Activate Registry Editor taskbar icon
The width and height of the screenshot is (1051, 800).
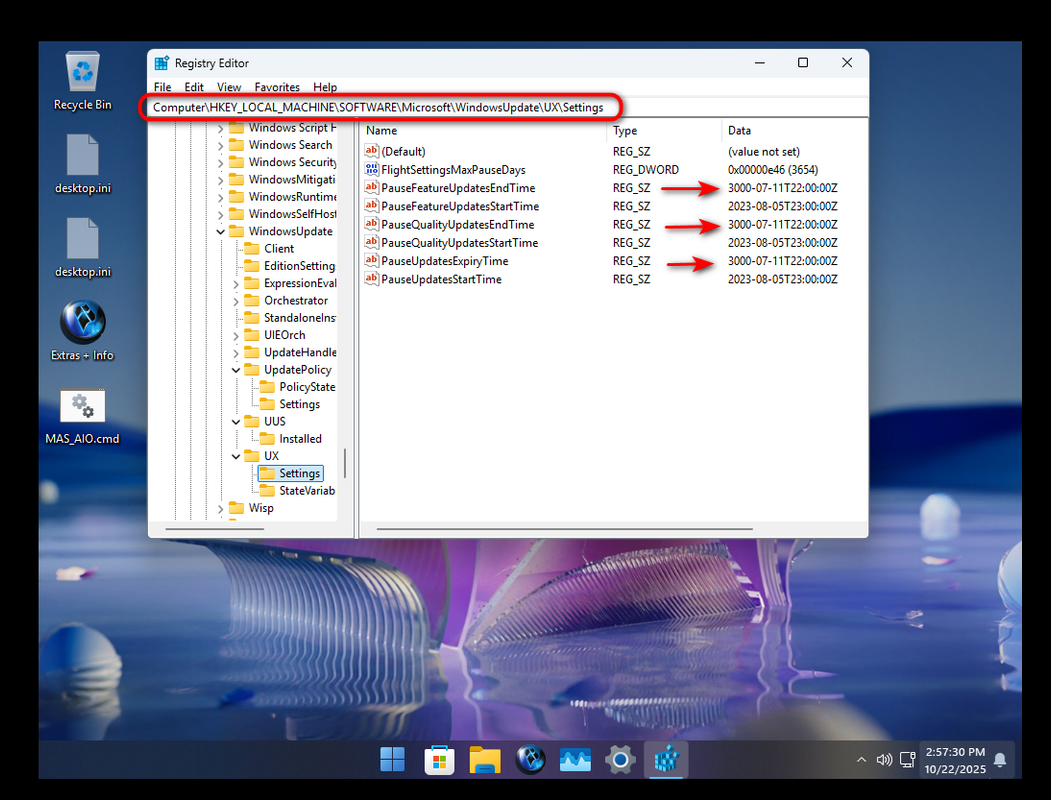[666, 760]
